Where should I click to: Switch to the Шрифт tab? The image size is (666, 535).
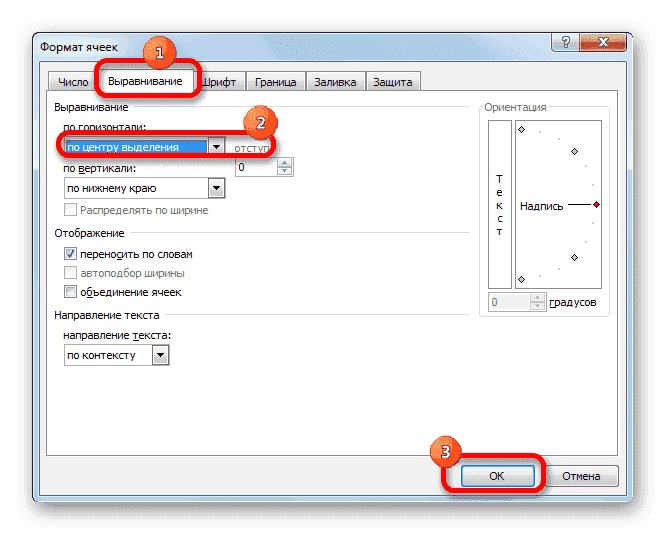tap(220, 82)
